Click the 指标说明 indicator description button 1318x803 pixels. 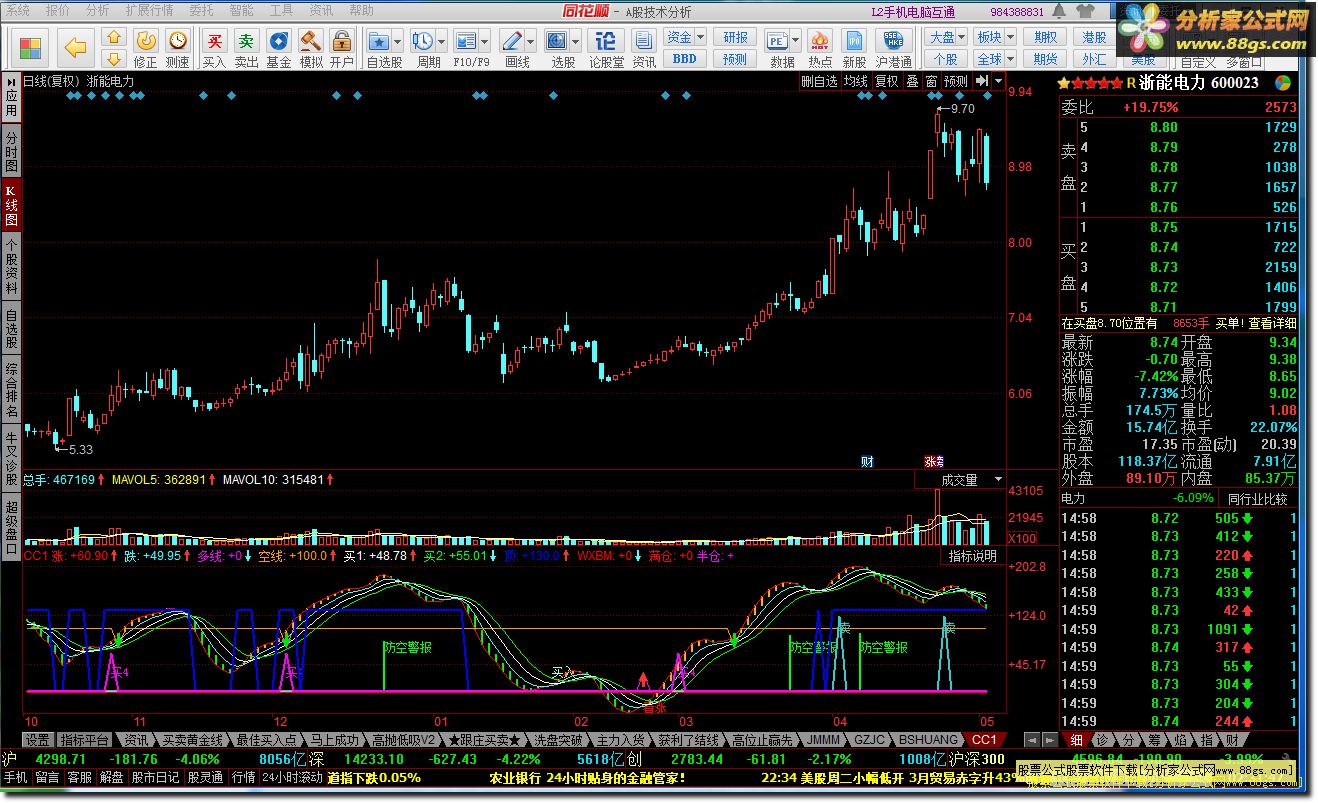(972, 556)
